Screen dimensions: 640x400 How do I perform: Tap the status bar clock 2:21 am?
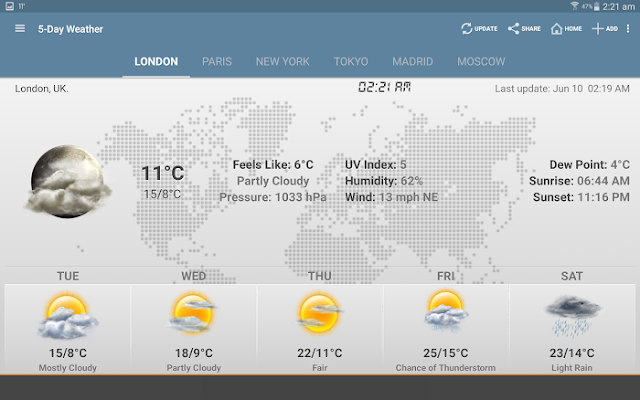pos(618,7)
